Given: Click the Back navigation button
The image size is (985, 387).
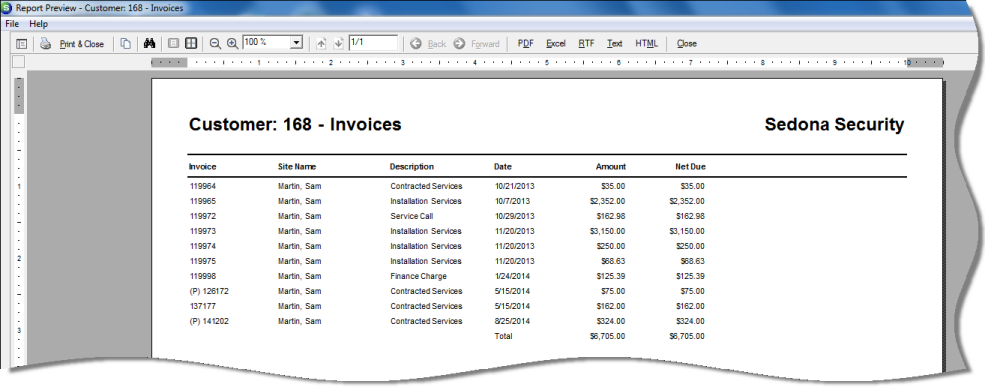Looking at the screenshot, I should pos(428,44).
